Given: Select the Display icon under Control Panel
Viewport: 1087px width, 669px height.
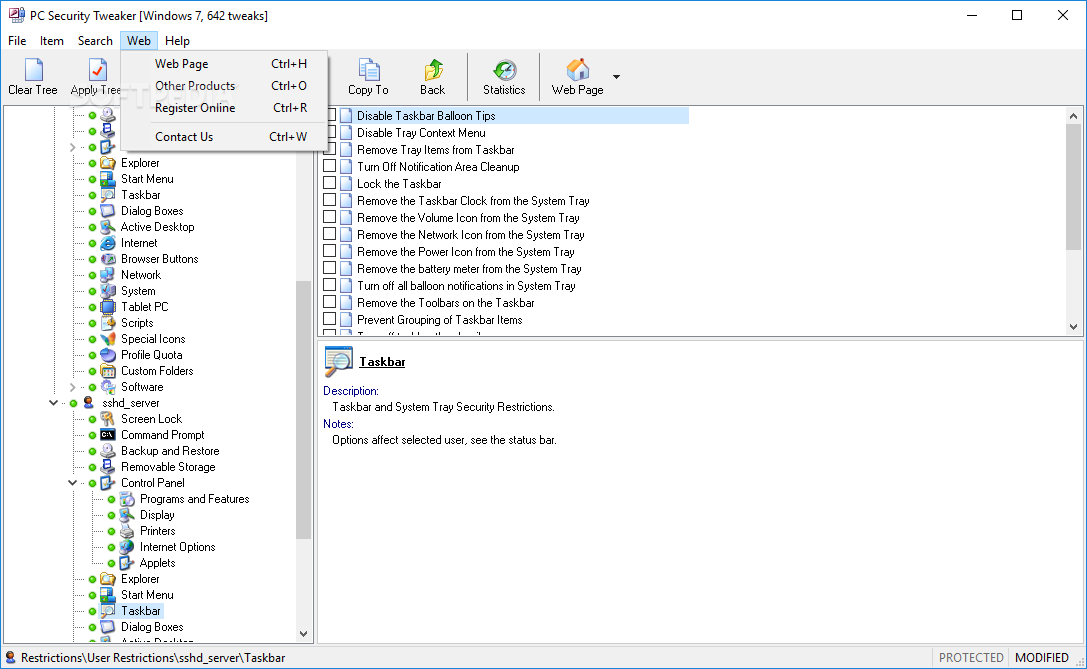Looking at the screenshot, I should point(127,514).
